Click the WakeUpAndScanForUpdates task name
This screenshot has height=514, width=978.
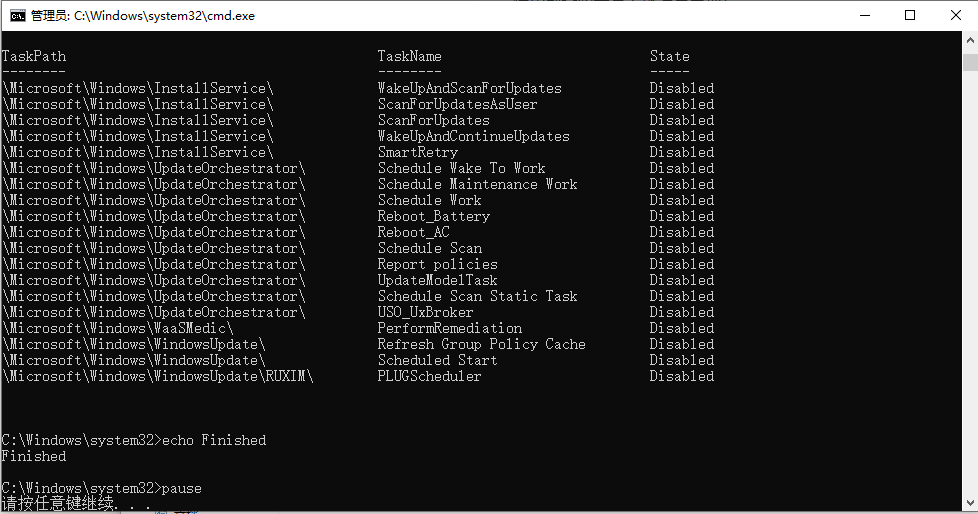point(470,88)
